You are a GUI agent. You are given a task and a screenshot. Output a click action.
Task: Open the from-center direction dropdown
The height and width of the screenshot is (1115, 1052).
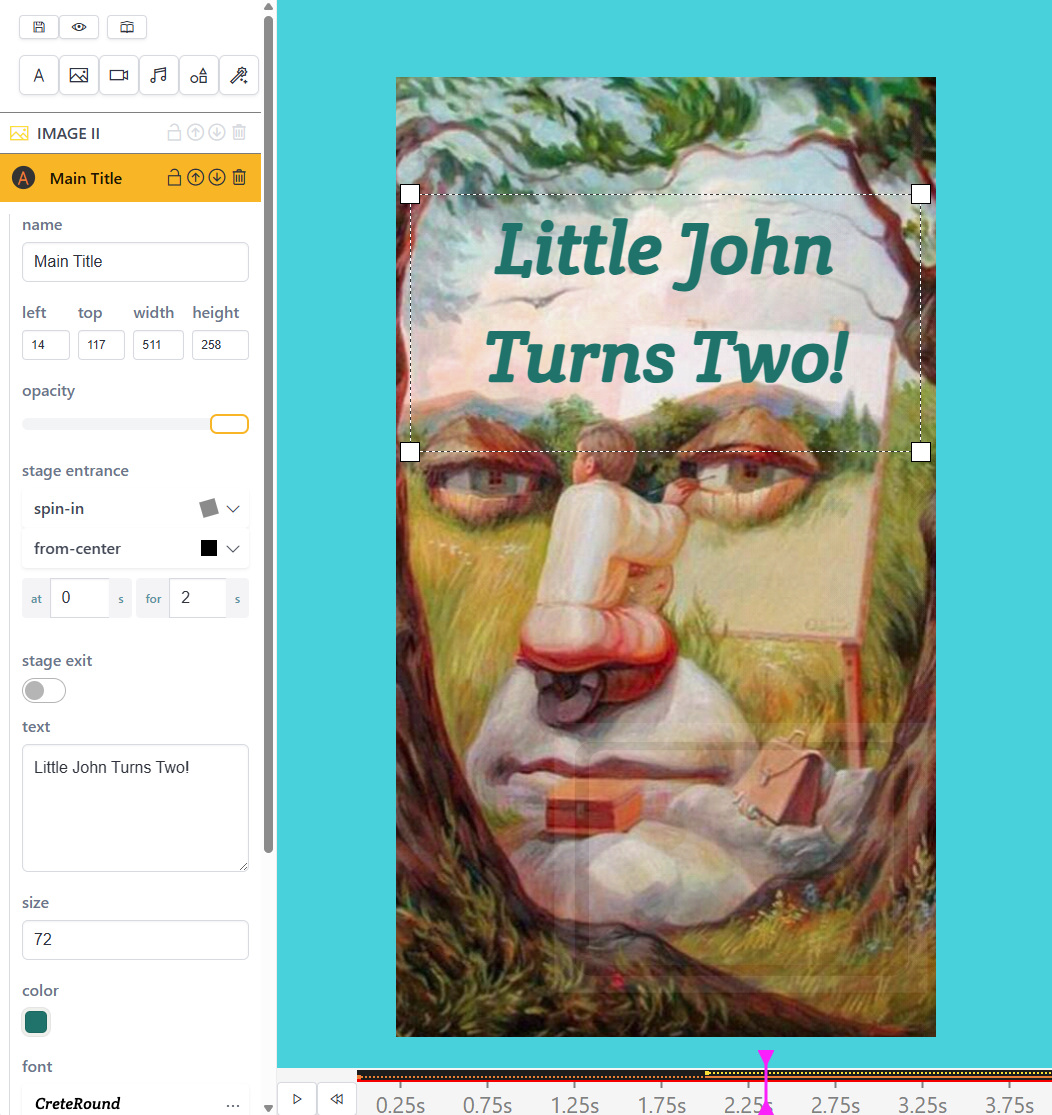pyautogui.click(x=233, y=549)
